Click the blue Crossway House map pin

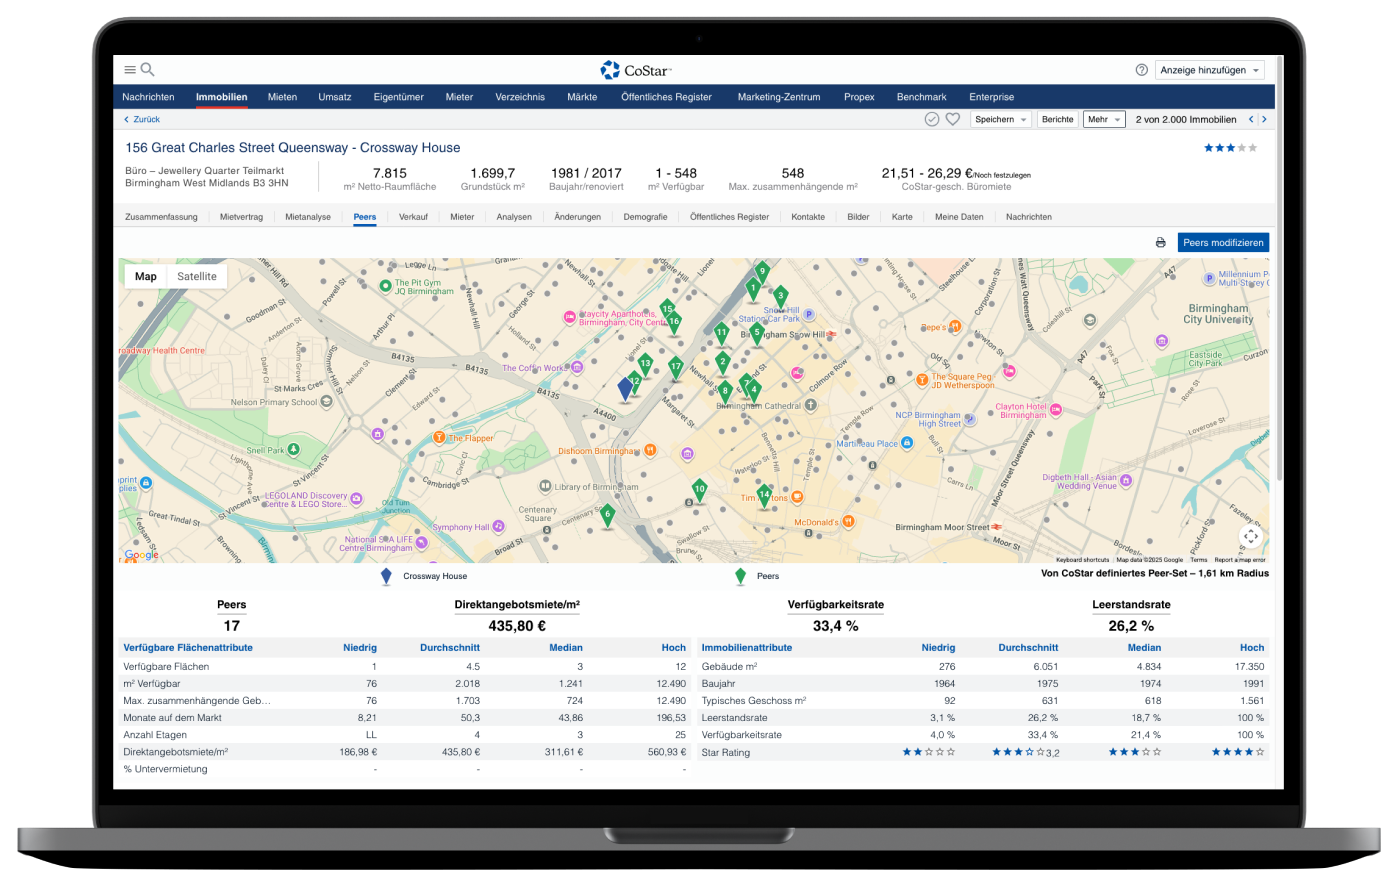[625, 388]
